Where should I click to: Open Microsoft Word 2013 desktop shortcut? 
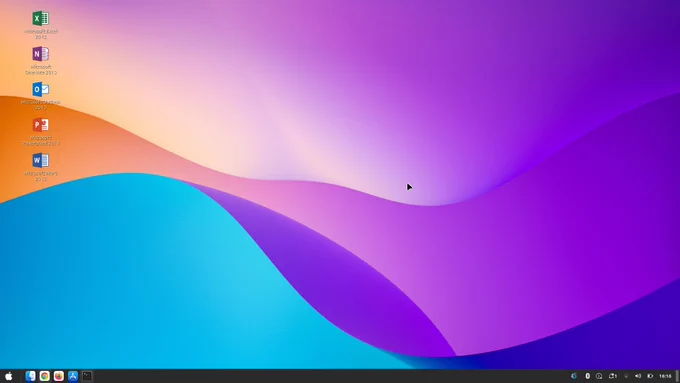(40, 167)
